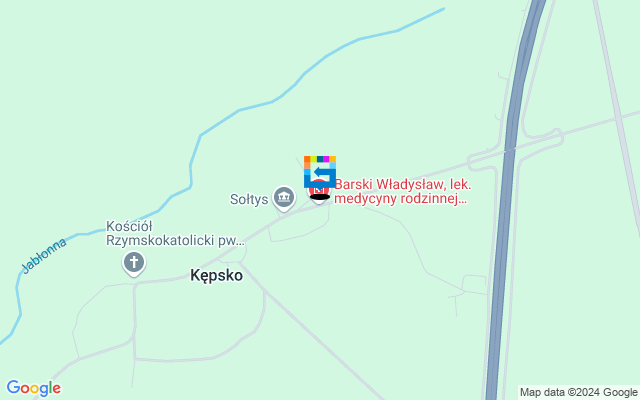
Task: Click the Sołtys government building pin
Action: (x=284, y=199)
